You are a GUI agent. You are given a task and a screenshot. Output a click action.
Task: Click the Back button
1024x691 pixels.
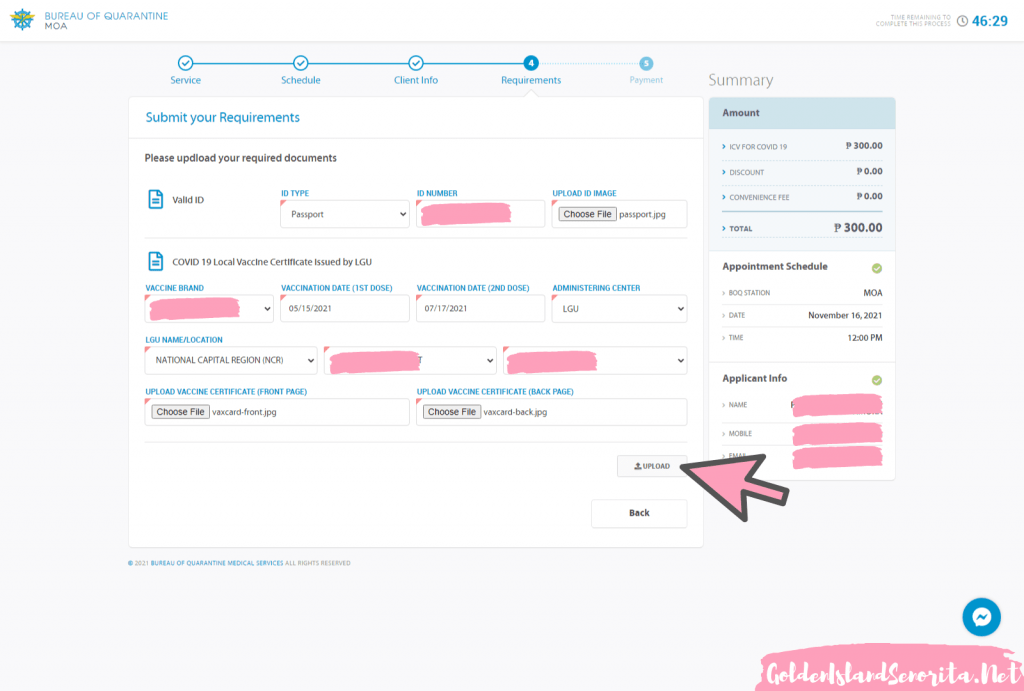point(639,513)
